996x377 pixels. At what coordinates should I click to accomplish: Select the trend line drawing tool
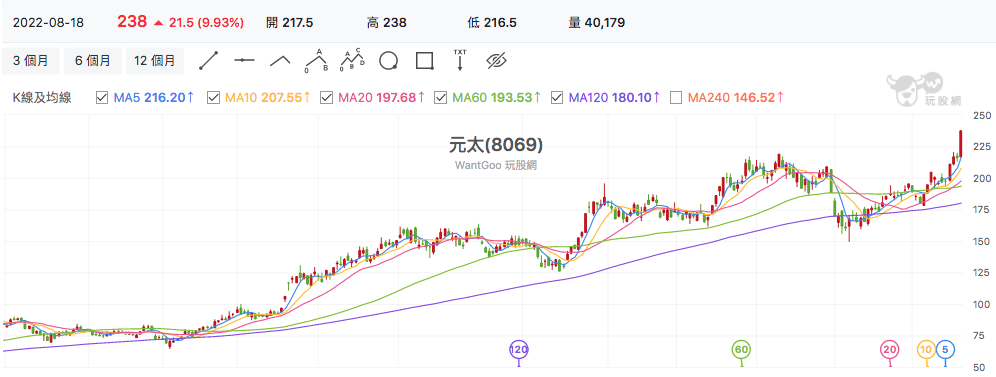point(208,60)
